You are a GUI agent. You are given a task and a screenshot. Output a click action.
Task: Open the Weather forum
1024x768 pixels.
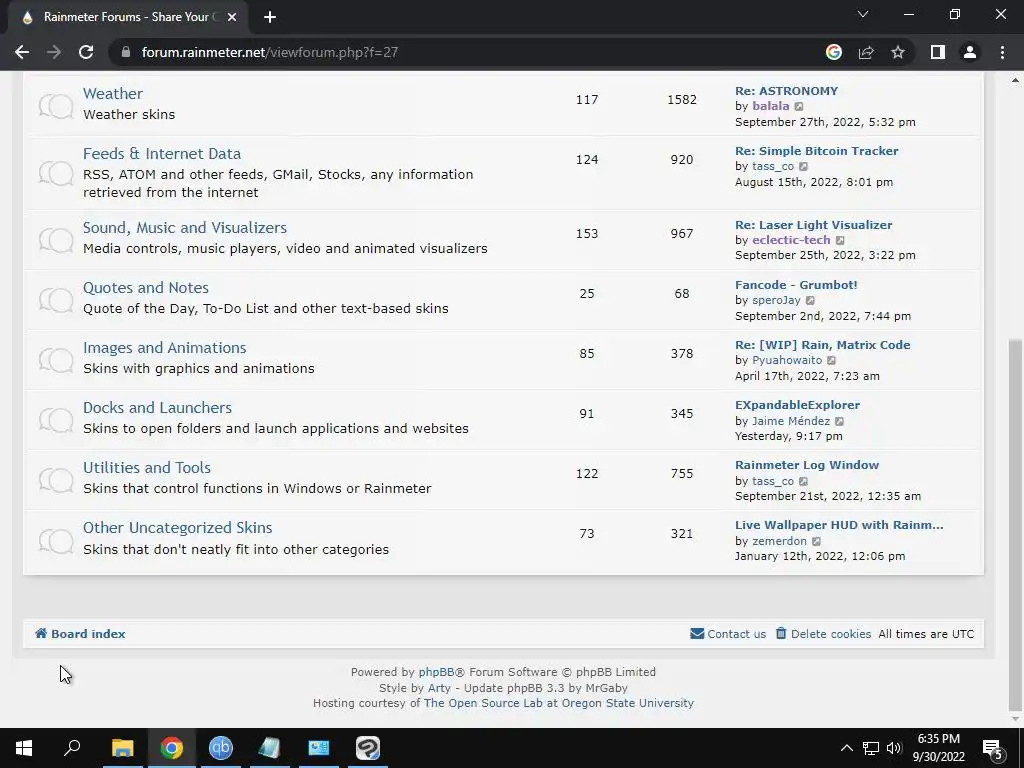point(112,93)
